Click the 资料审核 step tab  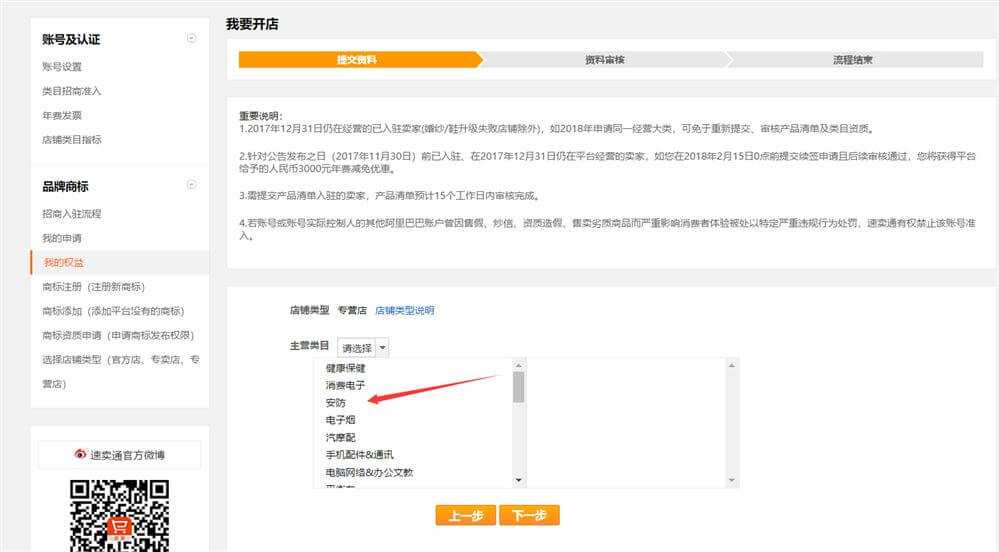(604, 60)
